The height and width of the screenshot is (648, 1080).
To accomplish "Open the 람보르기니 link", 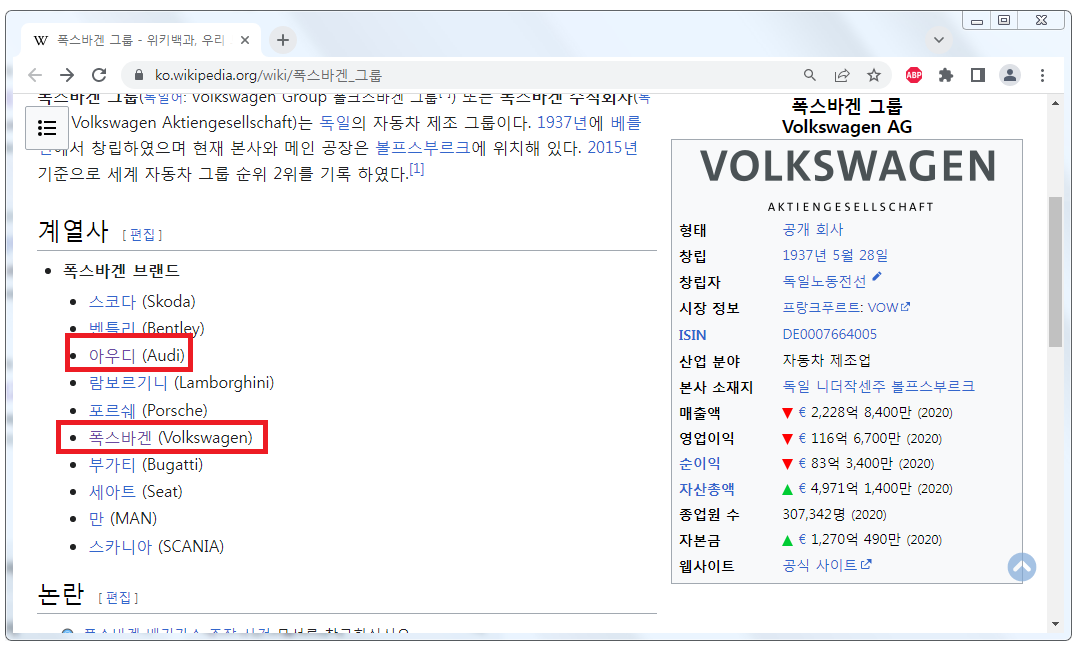I will pyautogui.click(x=128, y=383).
